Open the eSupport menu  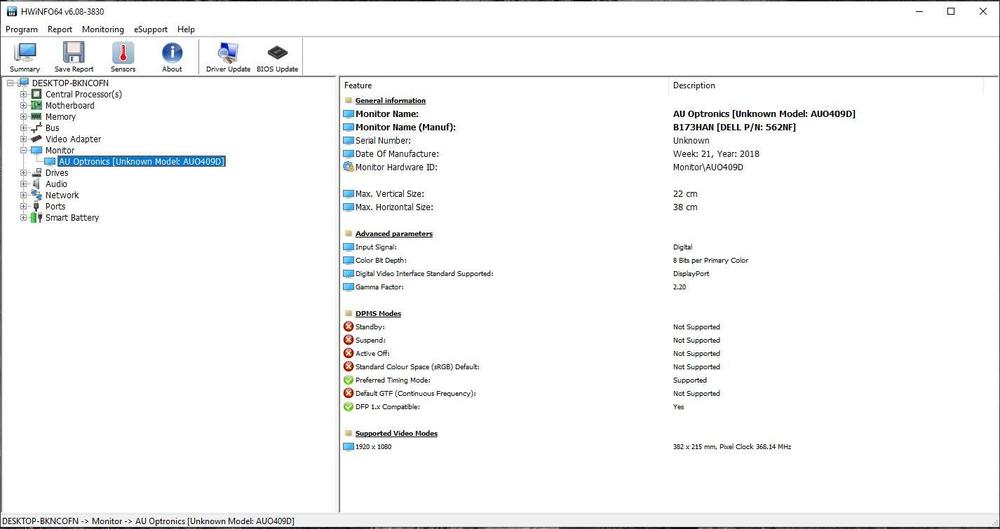click(151, 30)
